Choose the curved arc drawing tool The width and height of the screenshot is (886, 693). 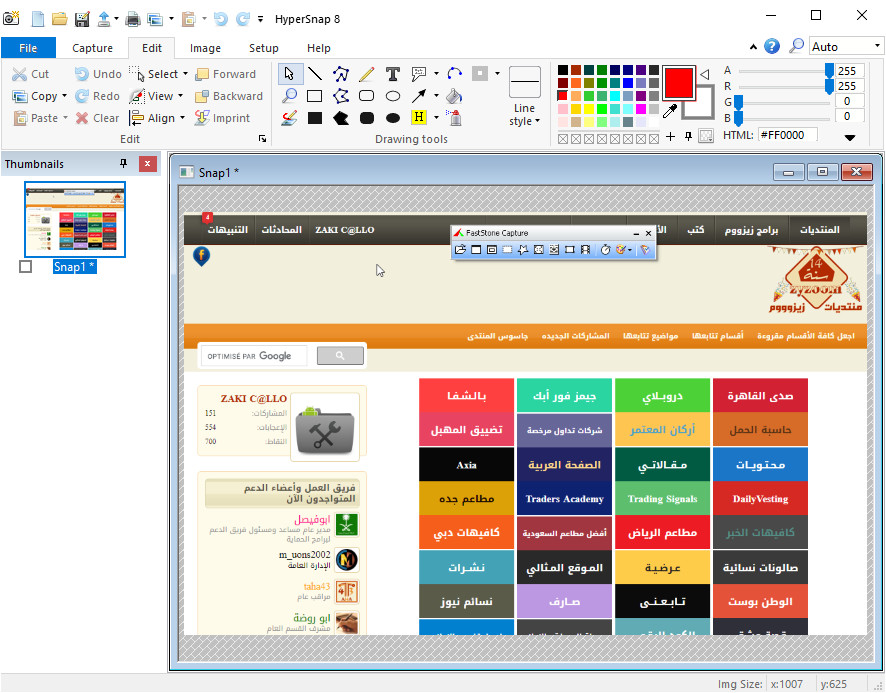tap(454, 73)
